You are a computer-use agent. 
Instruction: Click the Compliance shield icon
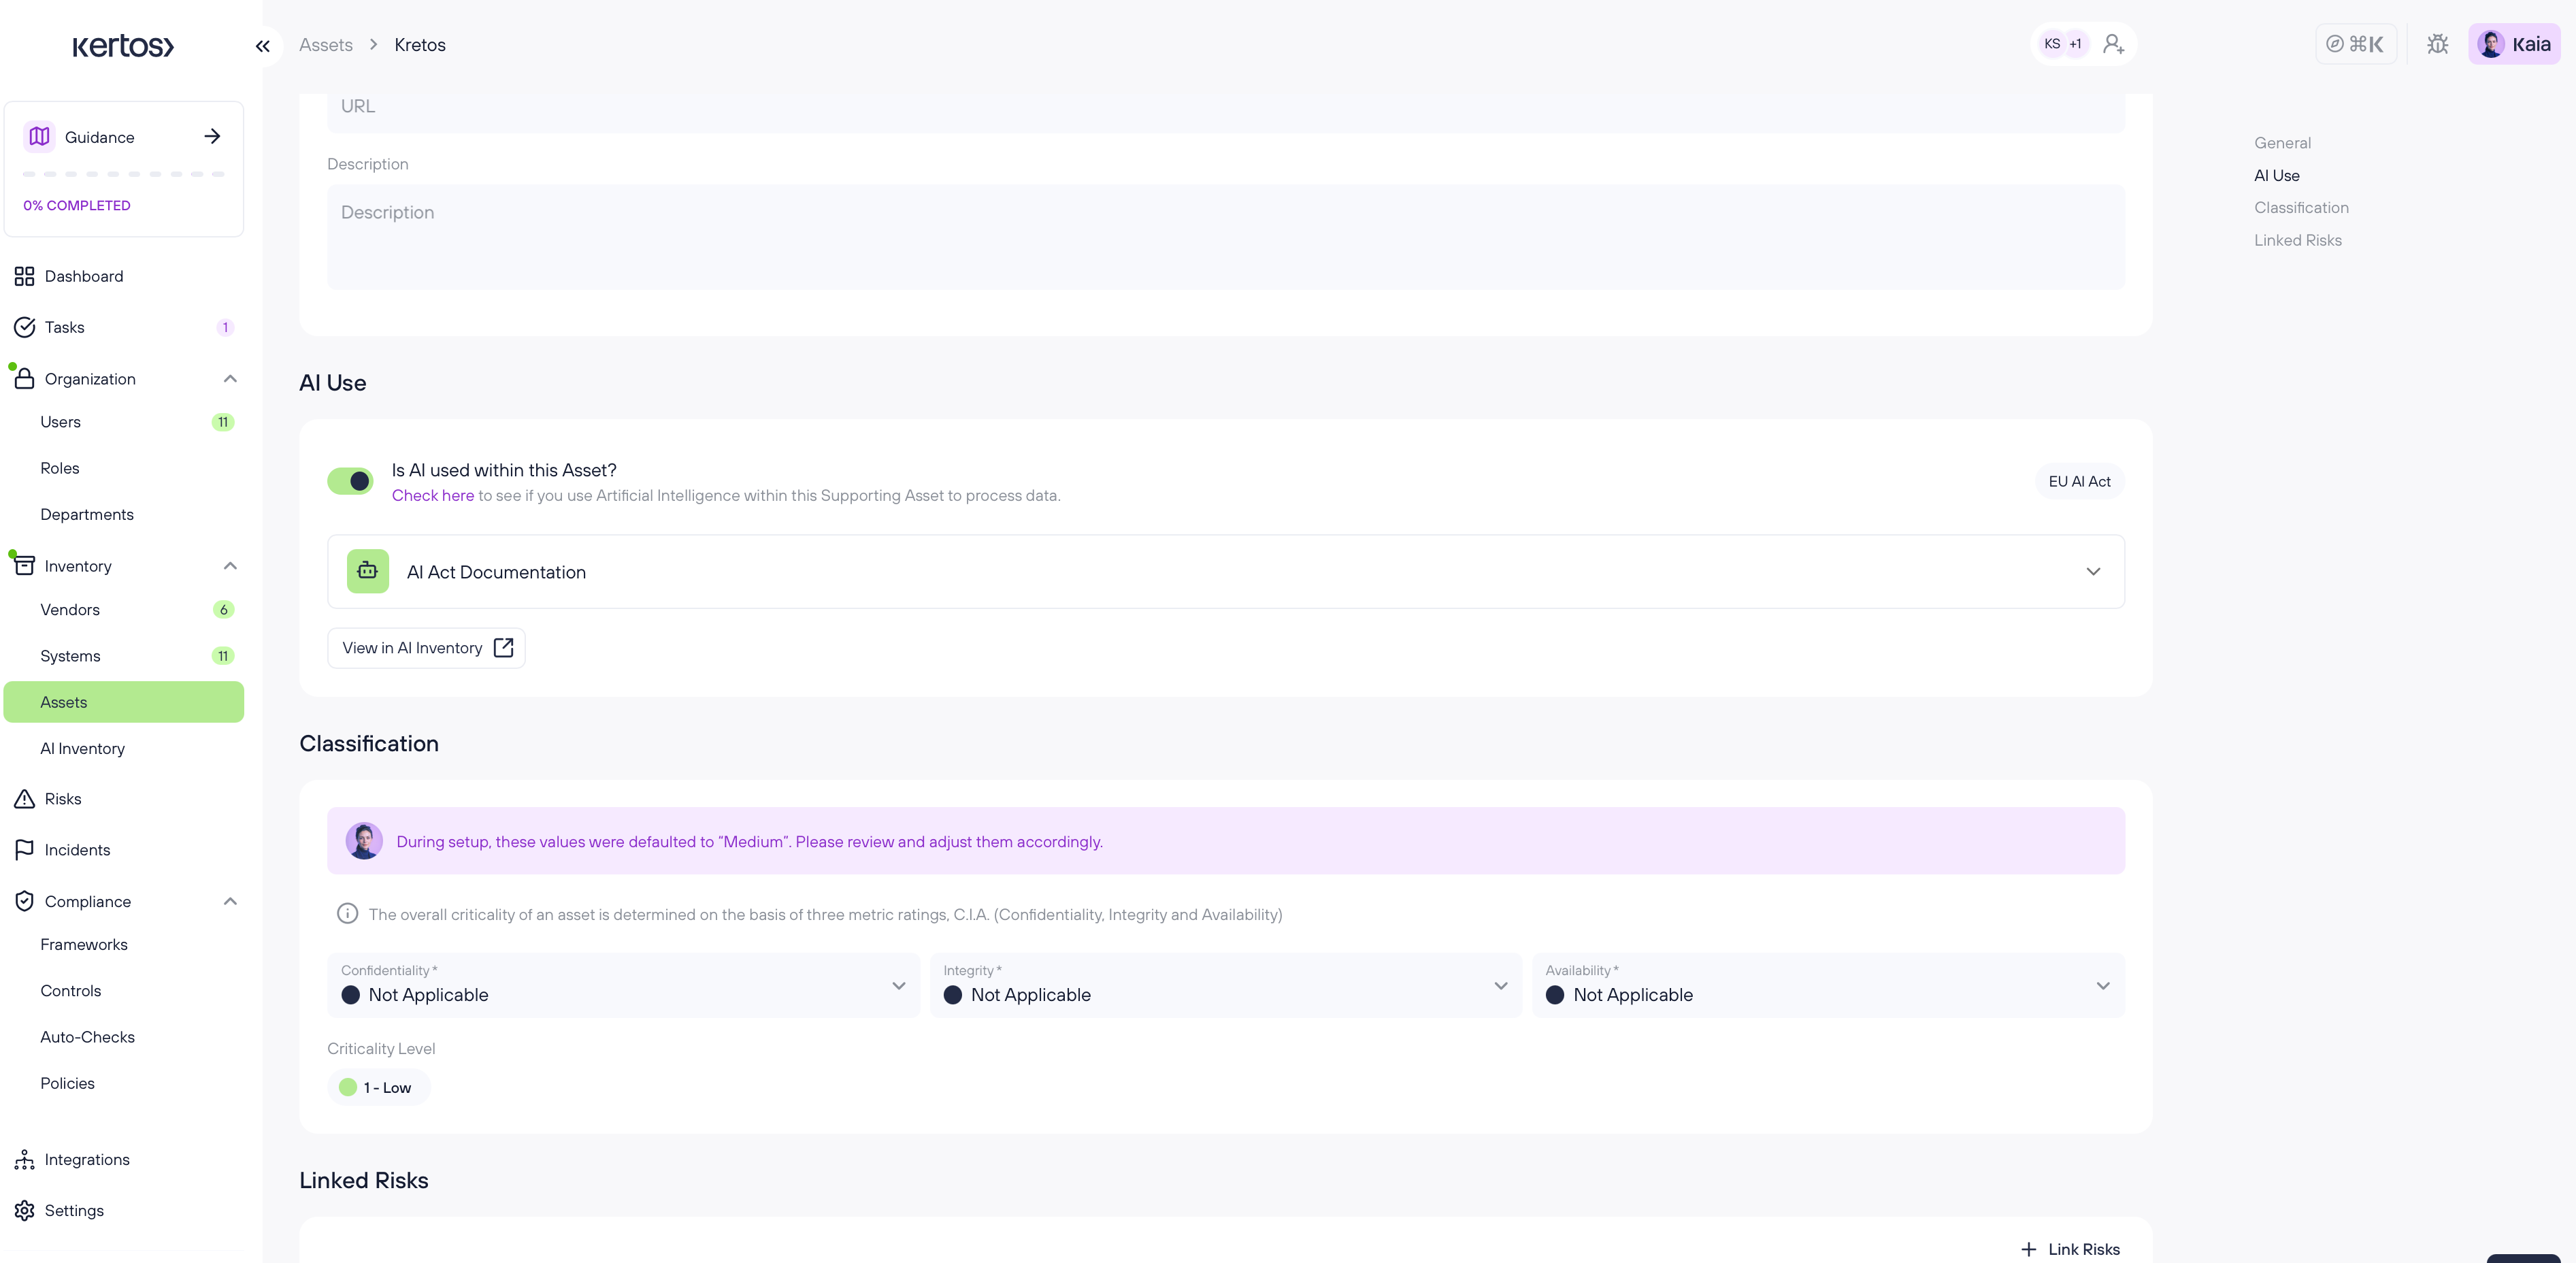click(24, 901)
